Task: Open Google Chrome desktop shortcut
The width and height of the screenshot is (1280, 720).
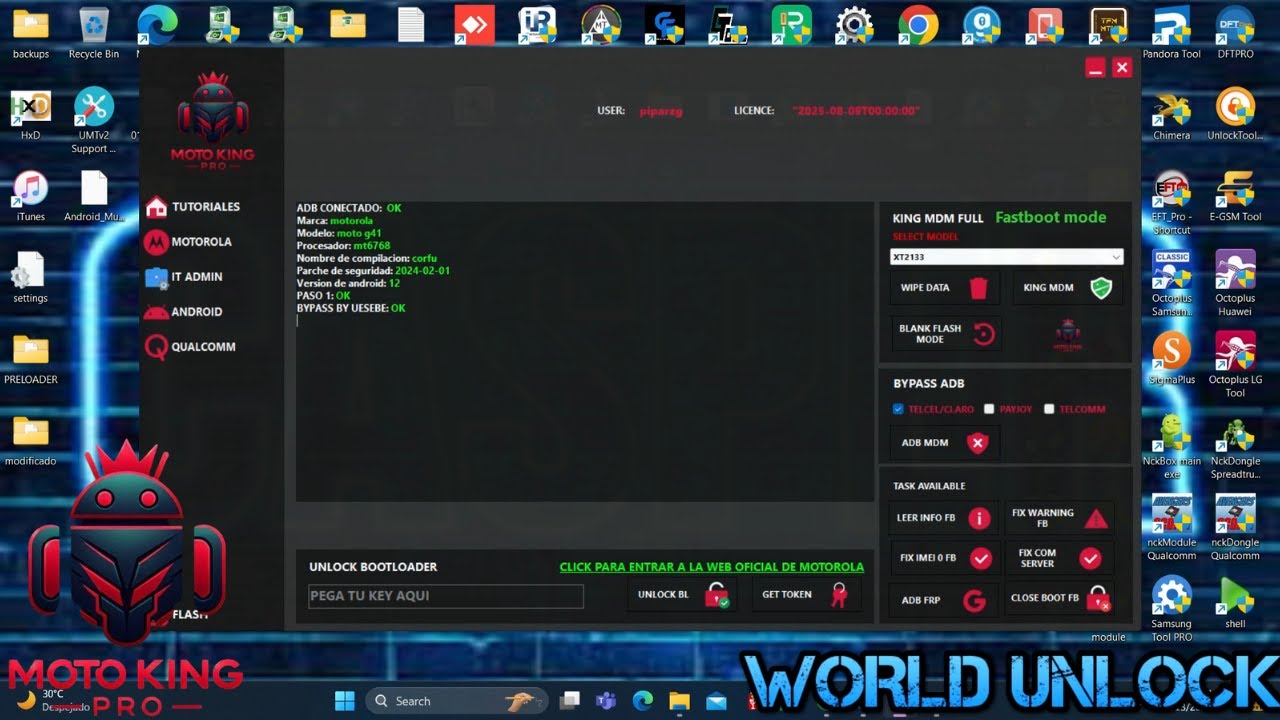Action: tap(918, 25)
